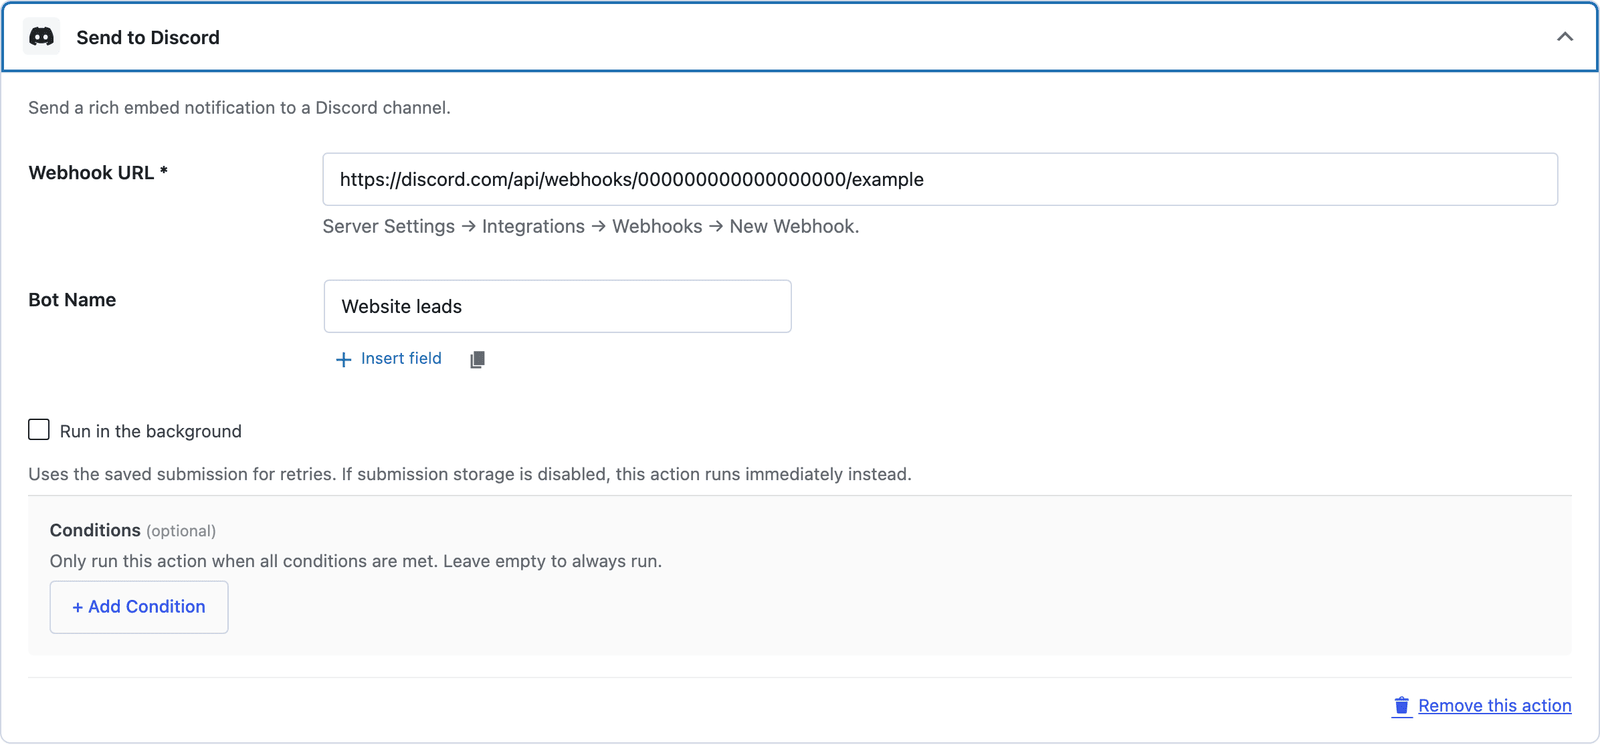
Task: Enable Run in the background checkbox
Action: coord(39,430)
